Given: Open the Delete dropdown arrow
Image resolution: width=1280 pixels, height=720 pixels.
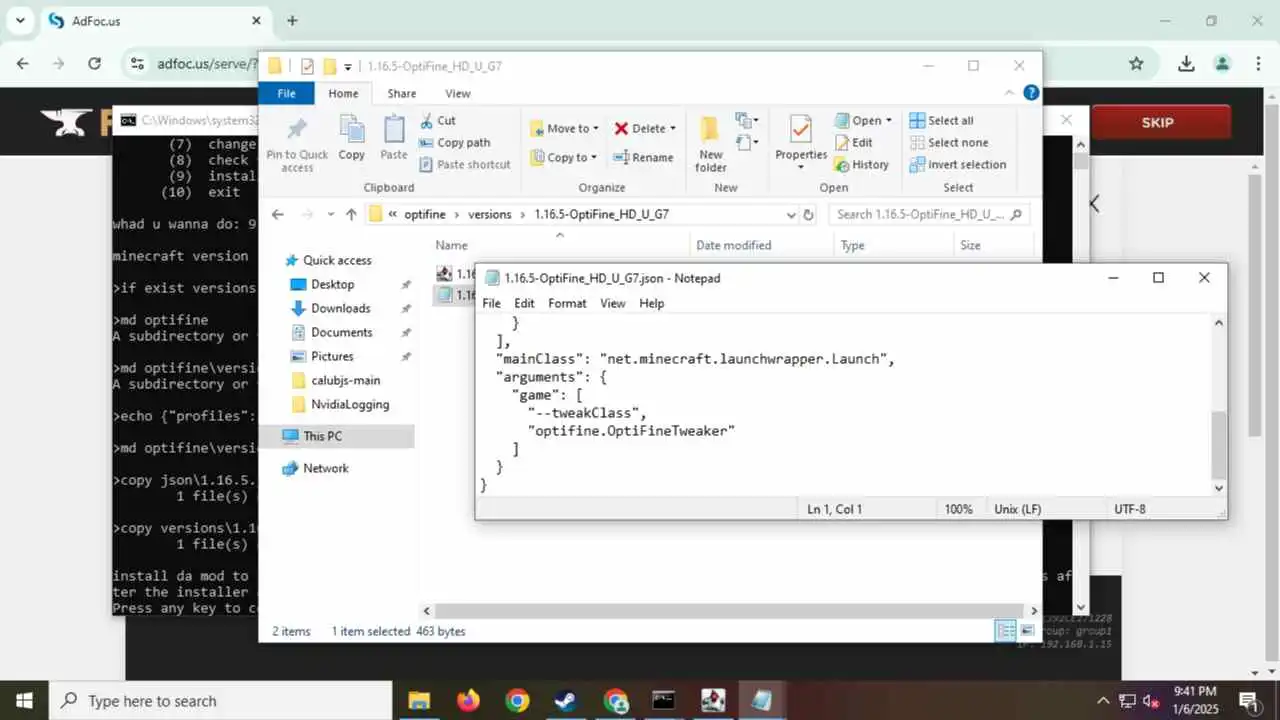Looking at the screenshot, I should click(673, 129).
